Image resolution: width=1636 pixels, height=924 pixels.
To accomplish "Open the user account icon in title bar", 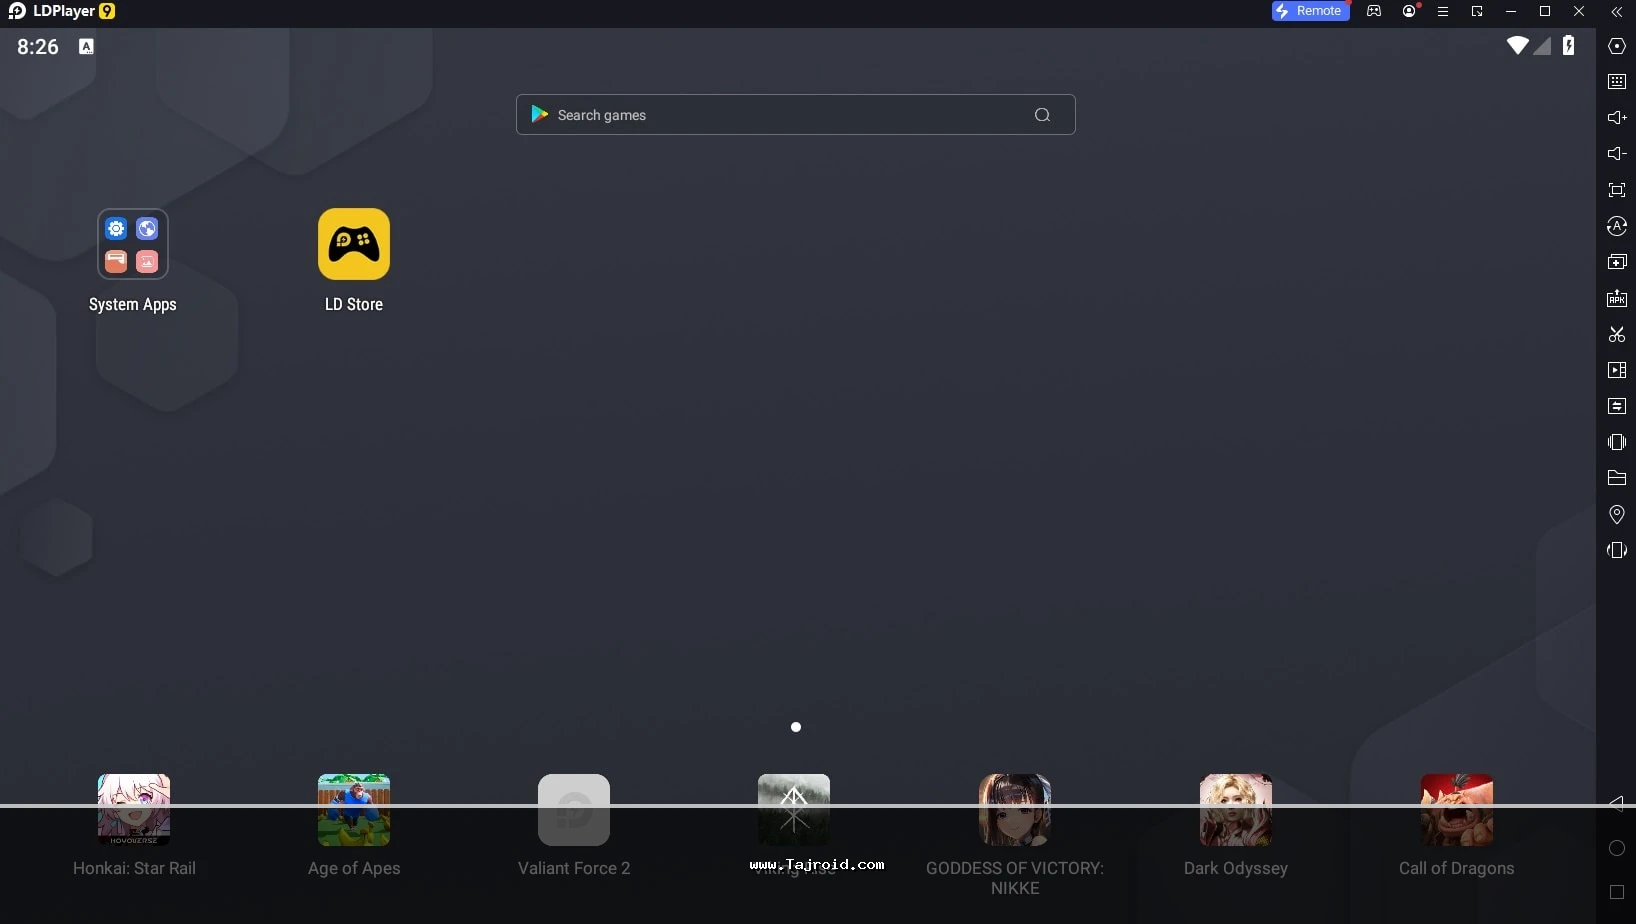I will (1409, 12).
